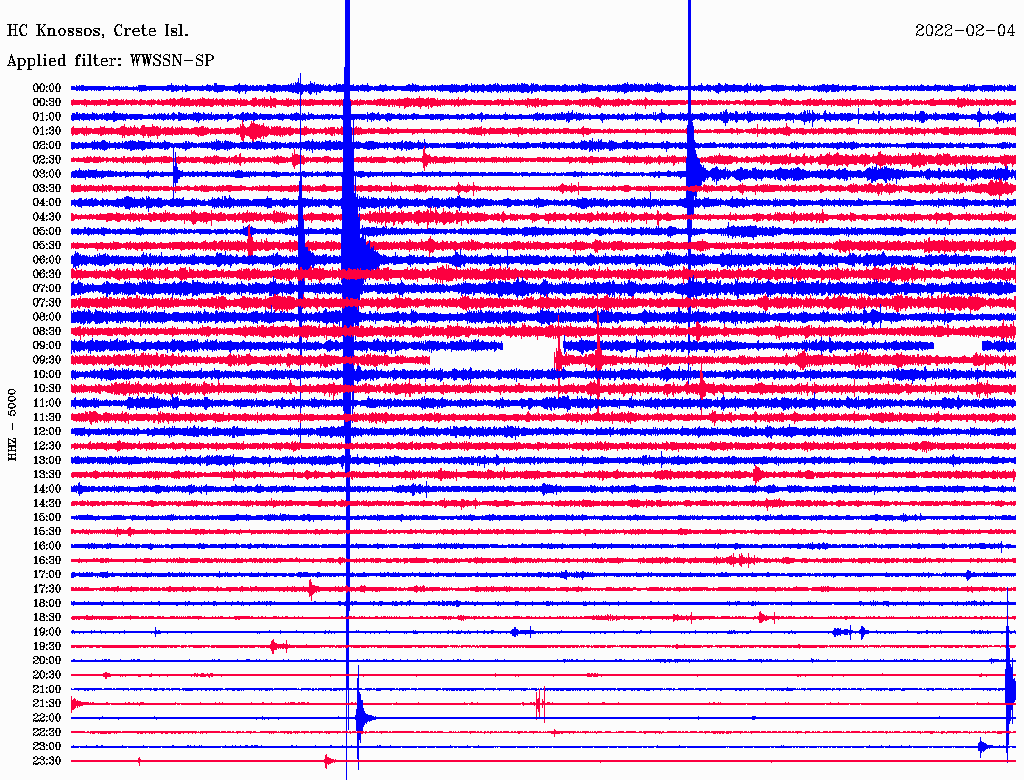Image resolution: width=1024 pixels, height=780 pixels.
Task: Select the 04:30 time label
Action: tap(47, 217)
